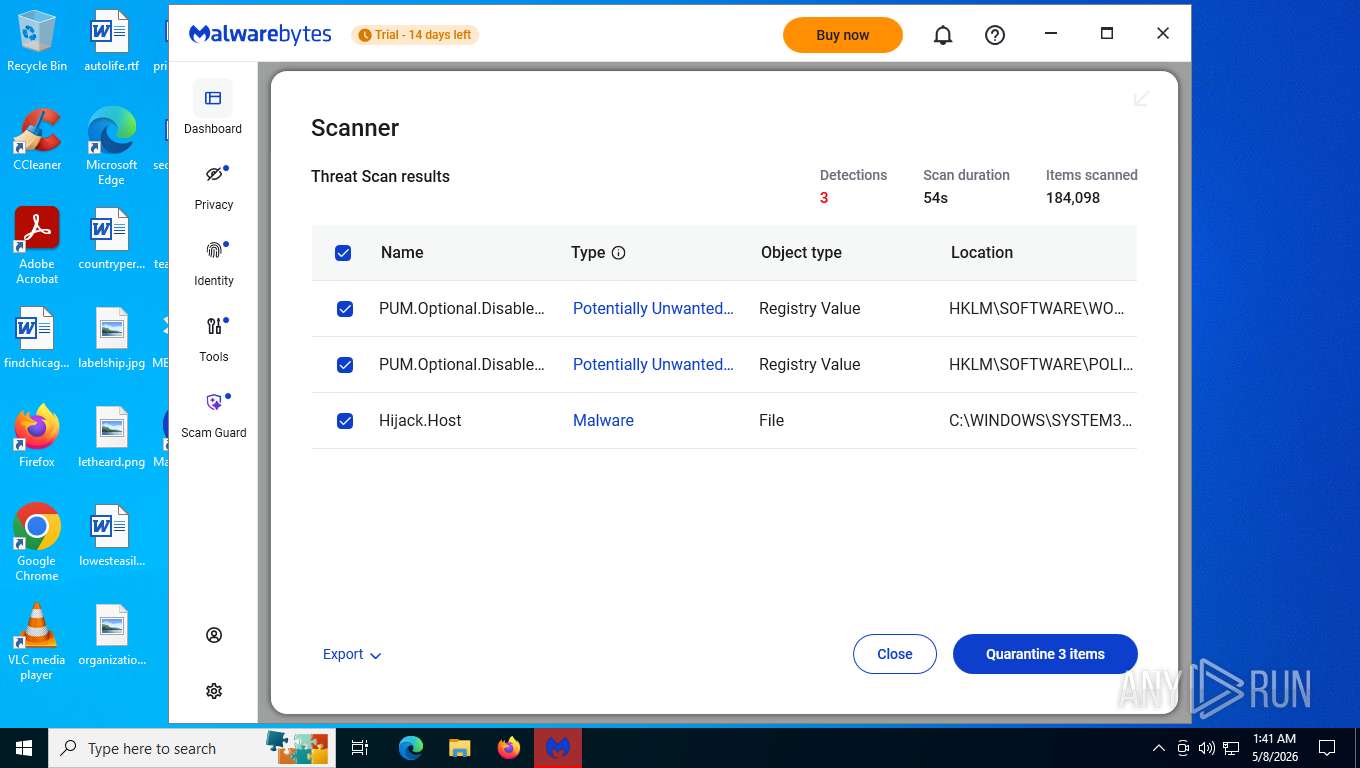Click Buy now button
Image resolution: width=1360 pixels, height=768 pixels.
coord(843,35)
